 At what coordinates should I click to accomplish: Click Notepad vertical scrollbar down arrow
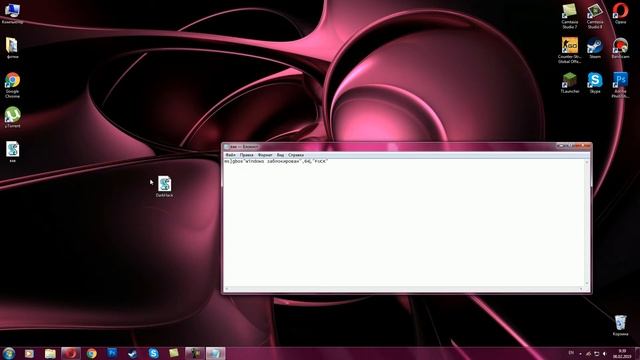tap(587, 283)
